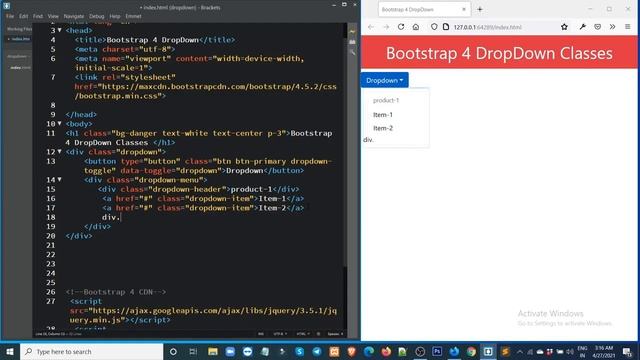Click the Windows search box on taskbar
The width and height of the screenshot is (640, 360).
[x=92, y=351]
